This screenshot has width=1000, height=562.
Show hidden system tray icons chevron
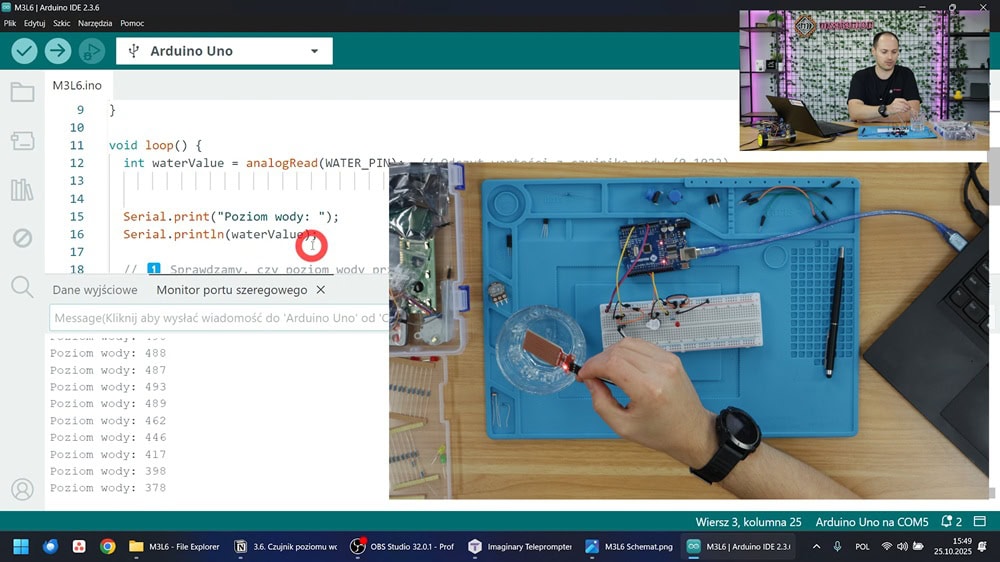pos(817,547)
